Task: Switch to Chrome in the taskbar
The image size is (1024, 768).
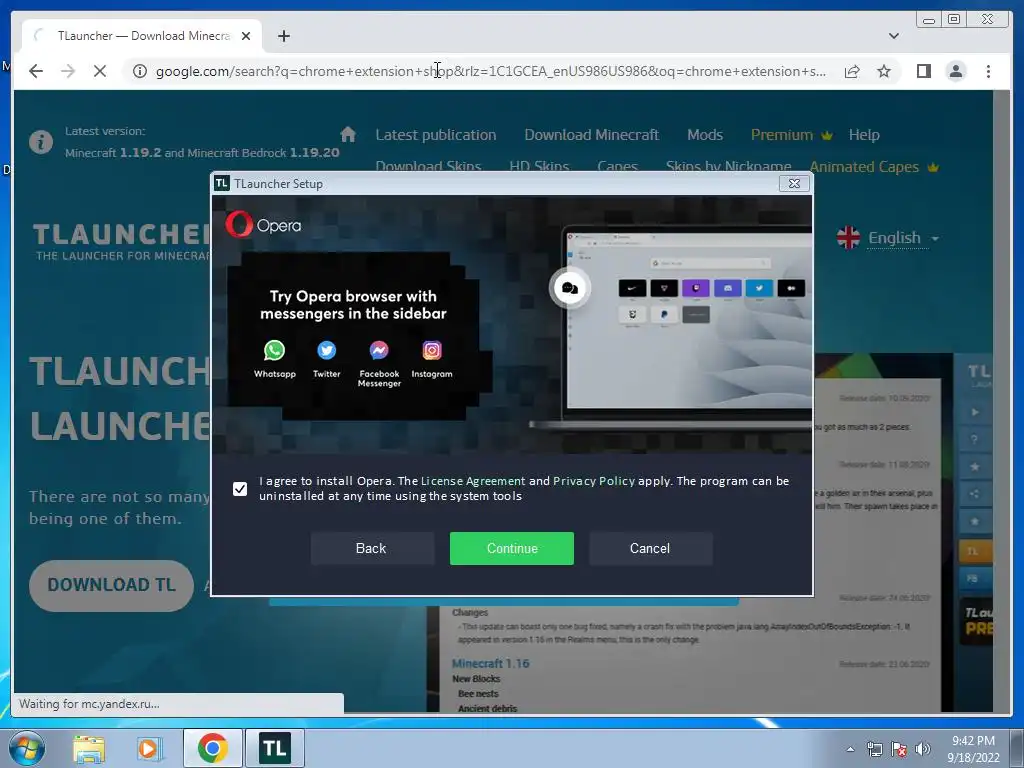Action: 212,748
